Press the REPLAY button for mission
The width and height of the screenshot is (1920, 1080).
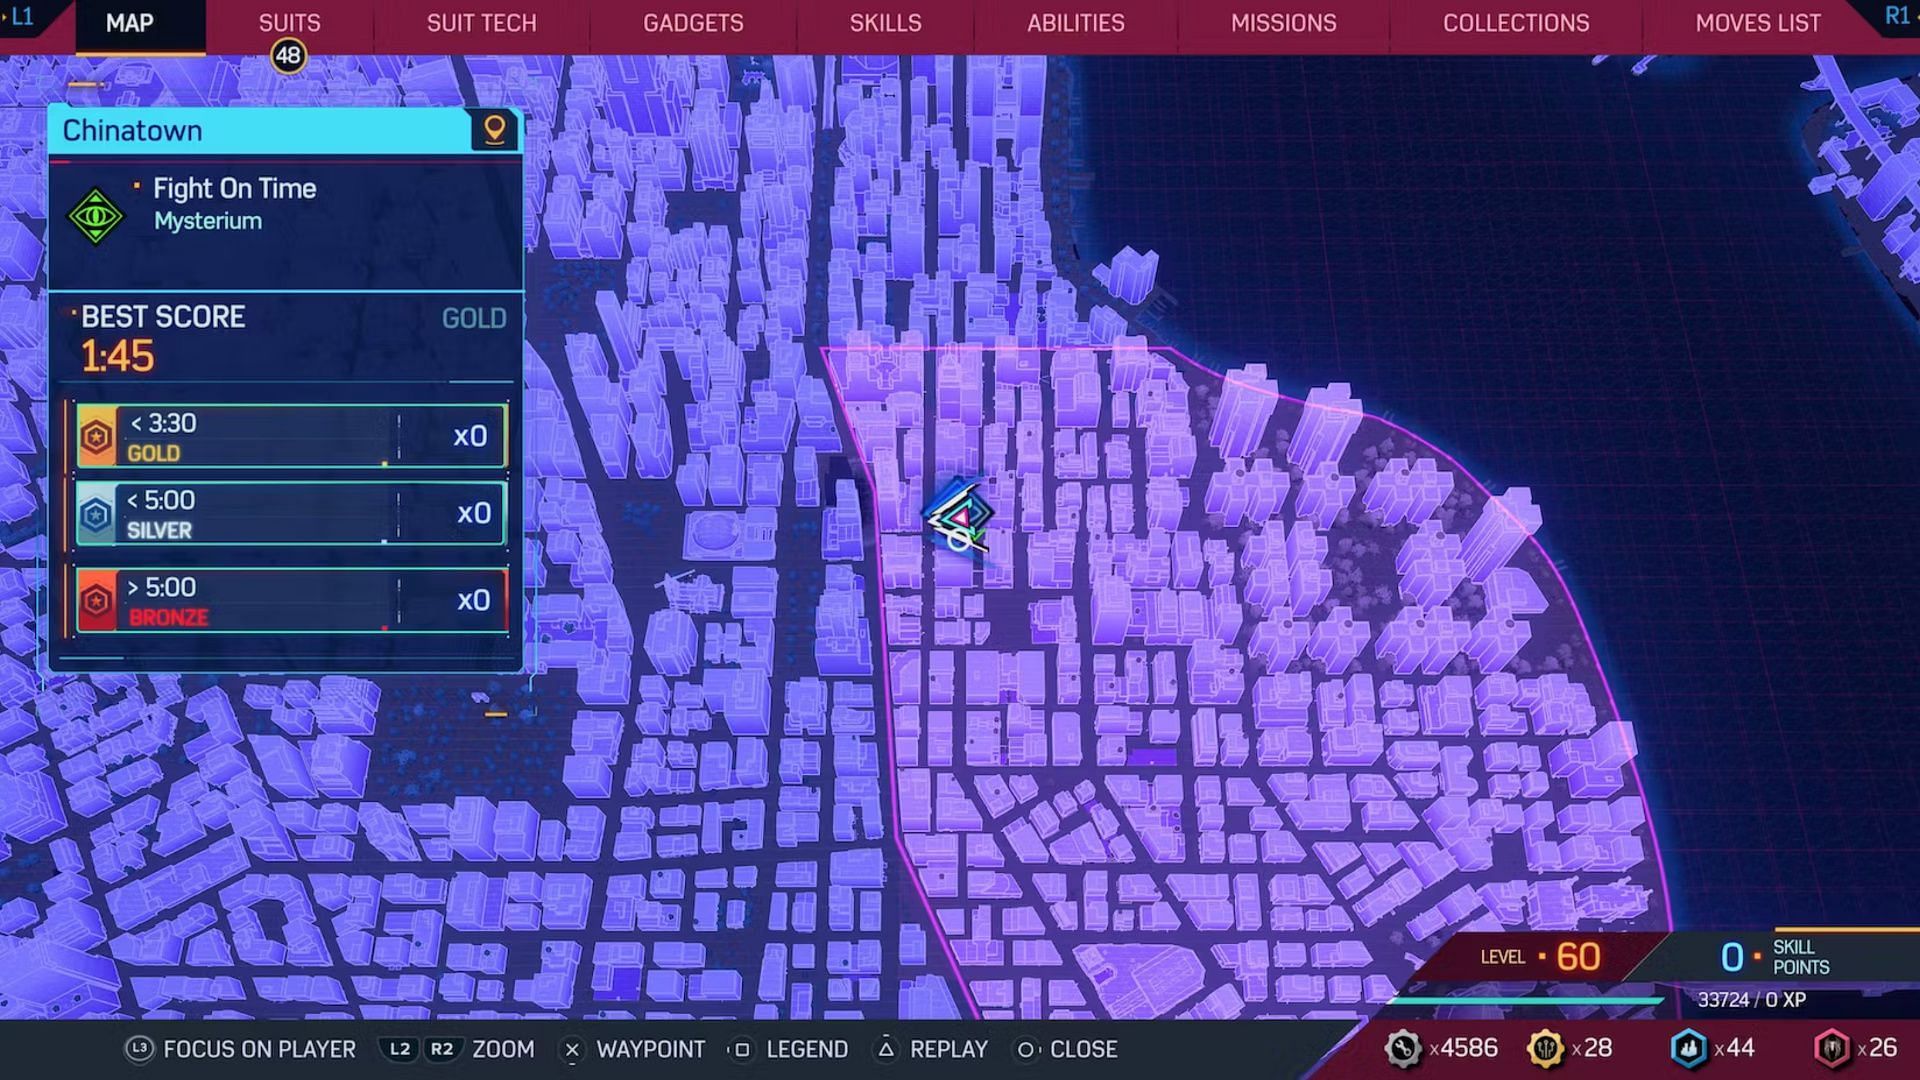[949, 1048]
